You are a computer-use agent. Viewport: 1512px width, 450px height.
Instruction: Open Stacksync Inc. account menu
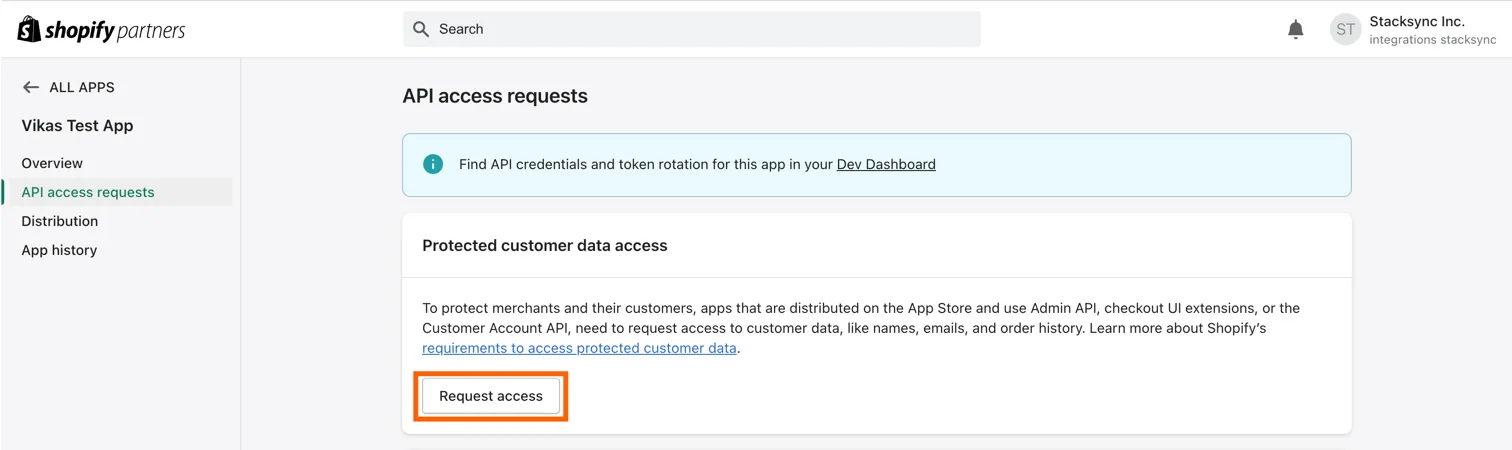(1413, 29)
